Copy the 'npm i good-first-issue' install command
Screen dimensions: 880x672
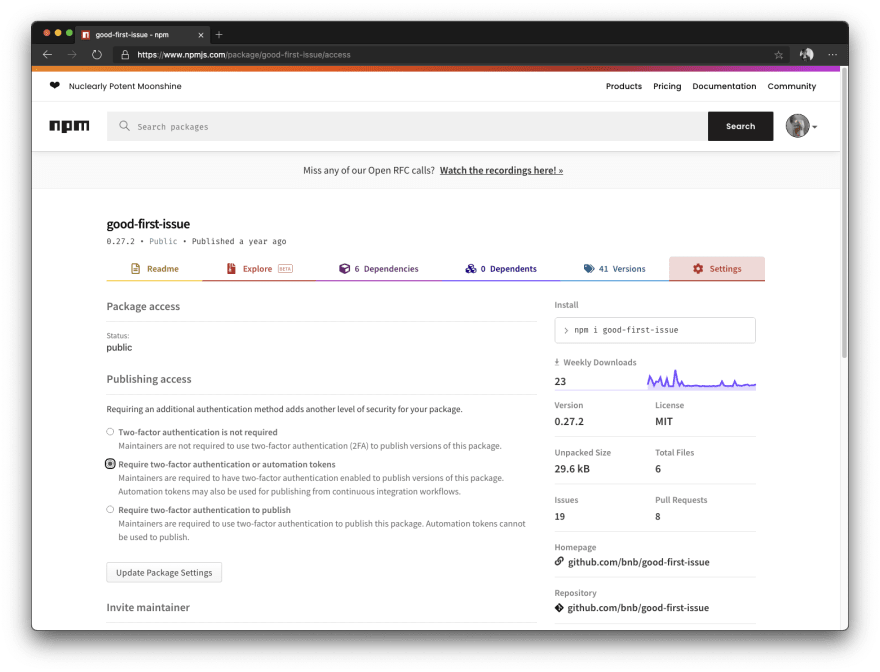(654, 330)
